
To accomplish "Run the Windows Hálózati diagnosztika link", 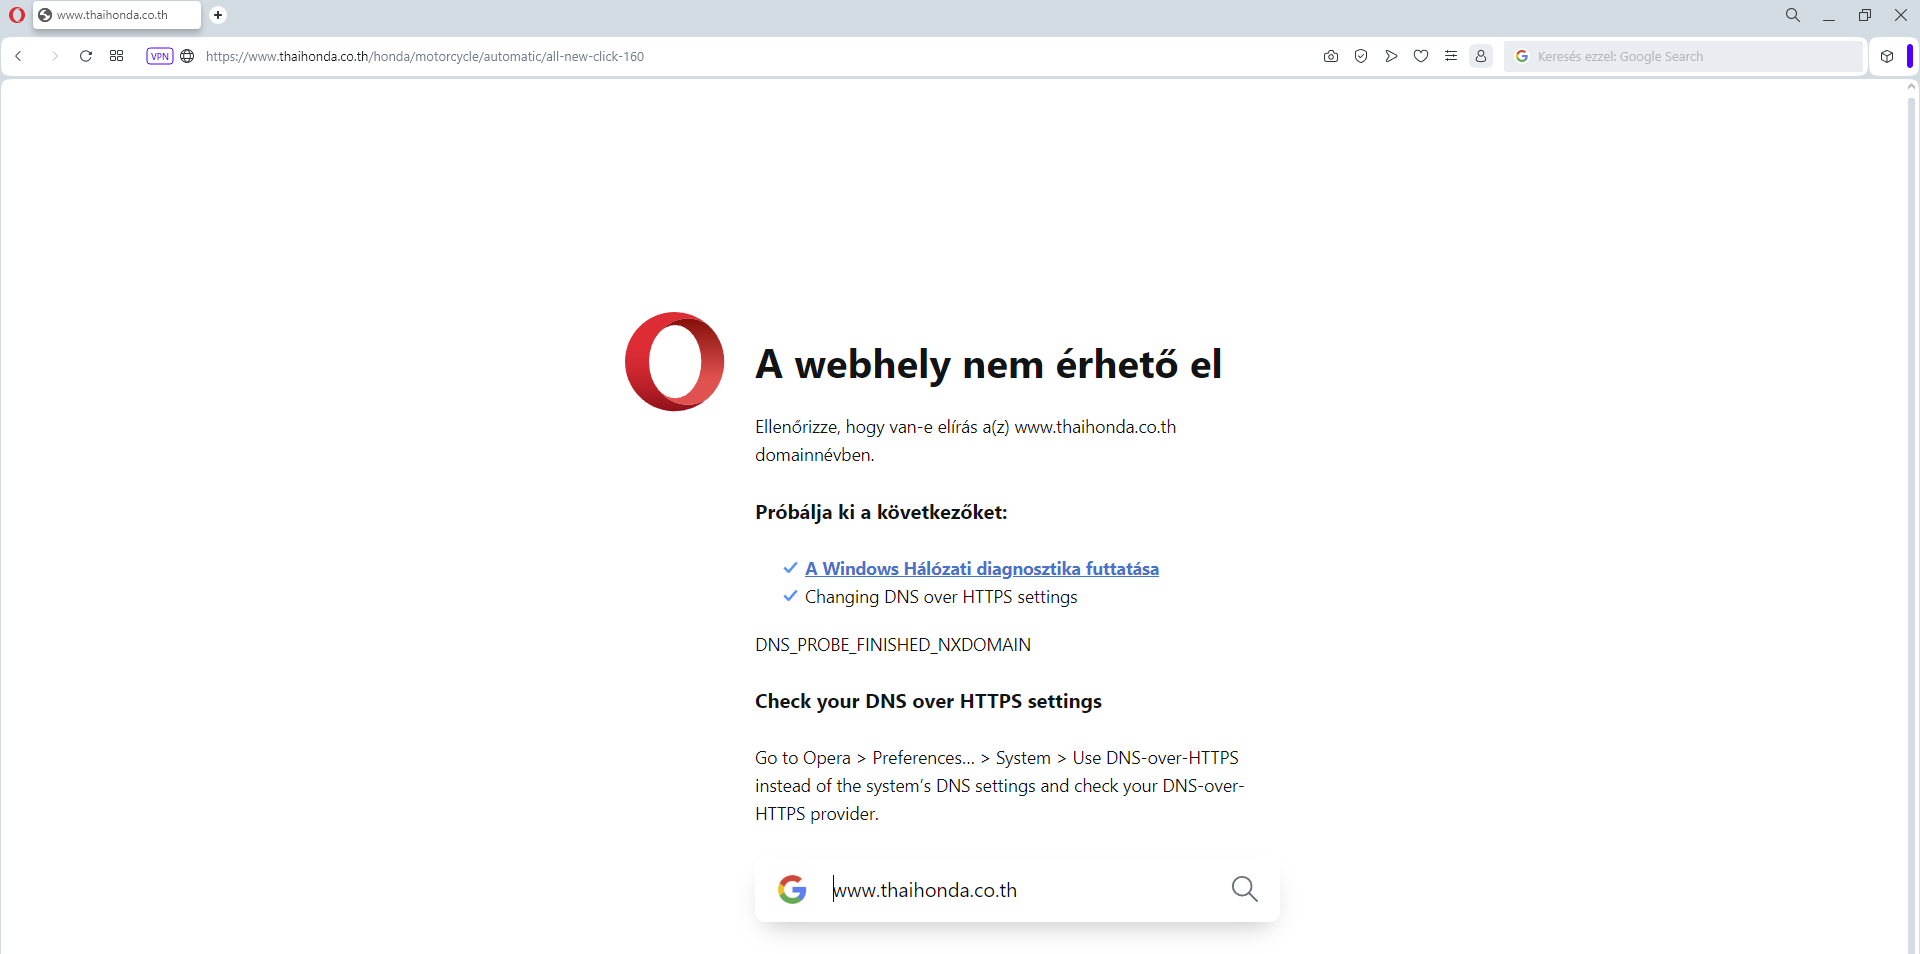I will 981,569.
